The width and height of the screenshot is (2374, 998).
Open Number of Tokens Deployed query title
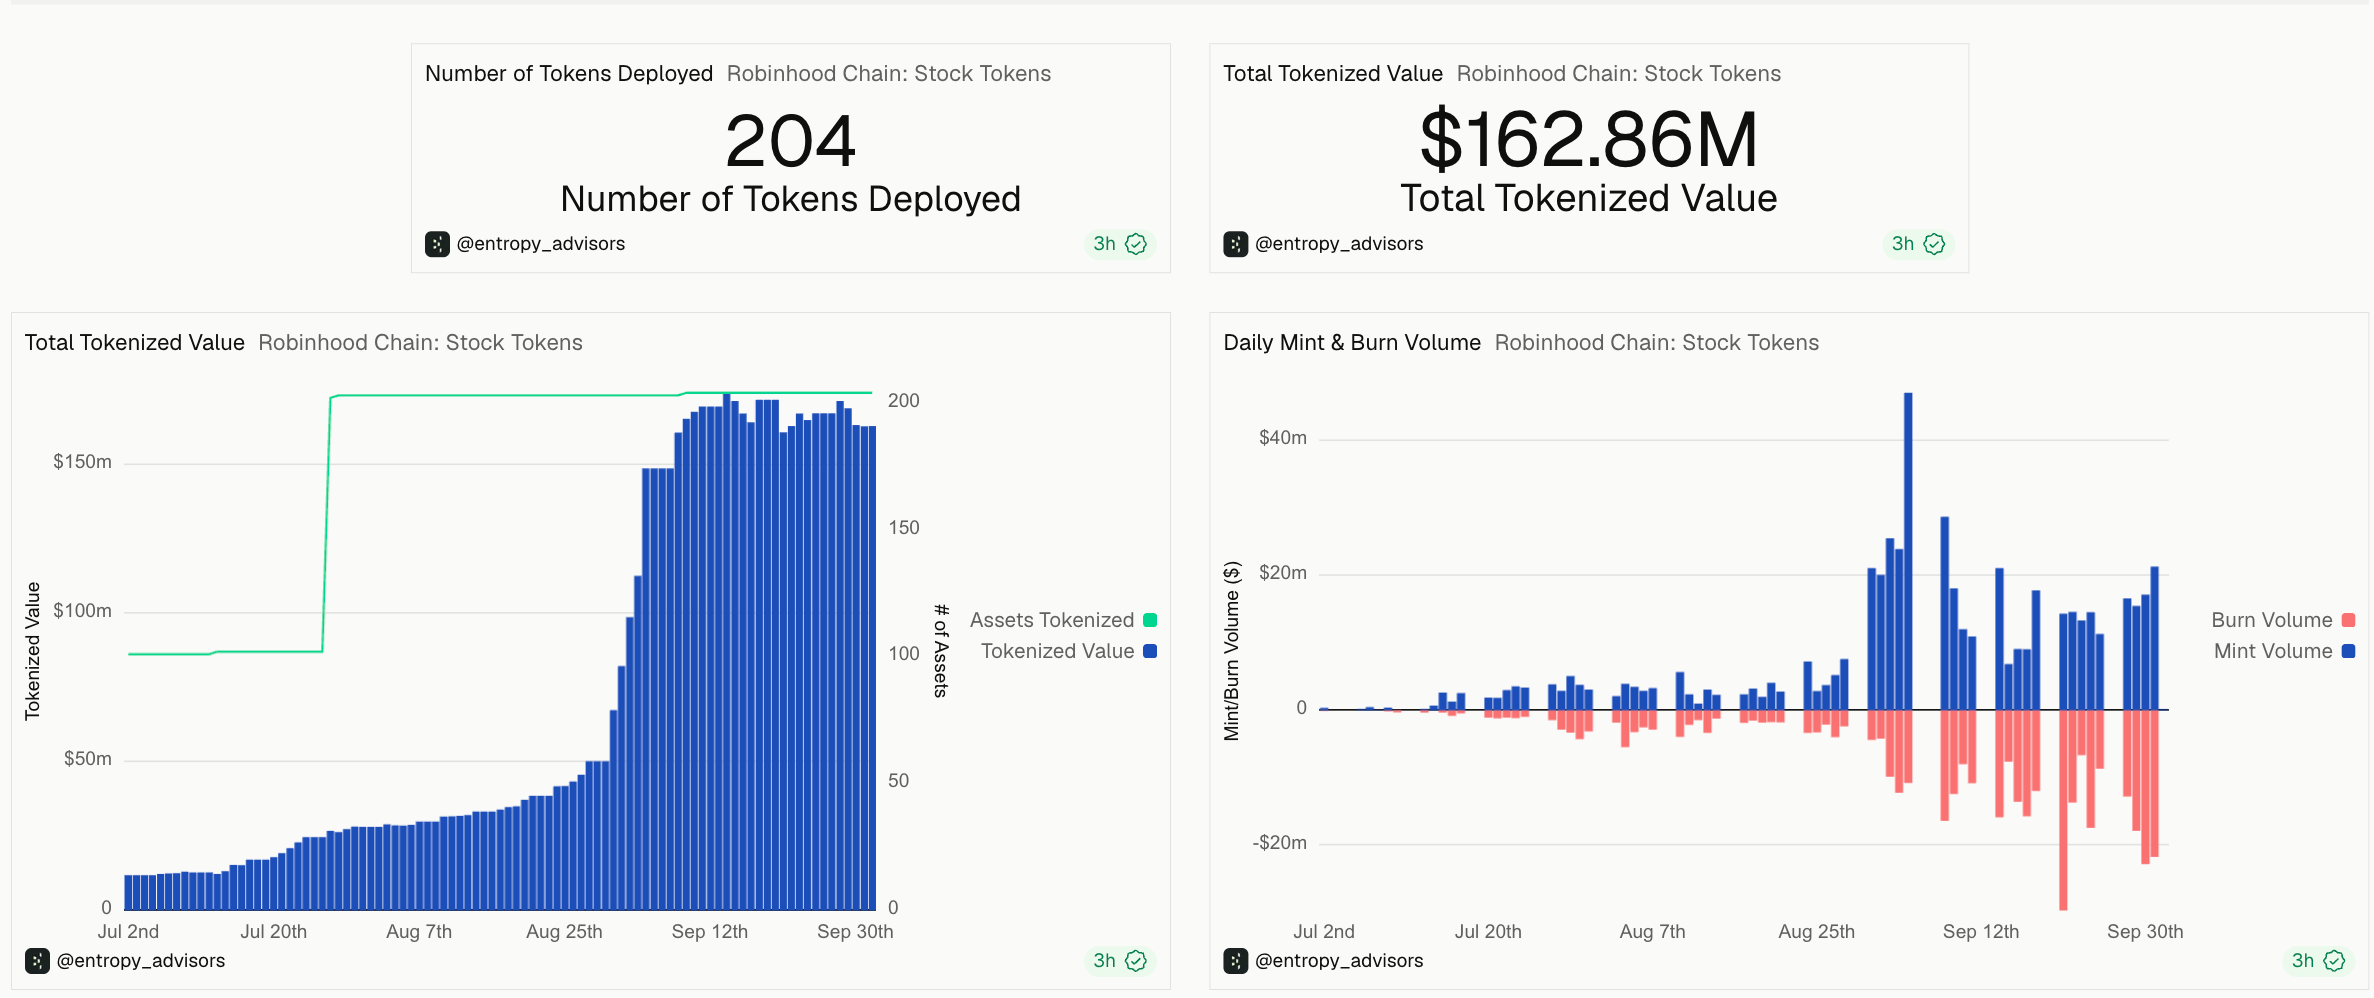[x=569, y=74]
